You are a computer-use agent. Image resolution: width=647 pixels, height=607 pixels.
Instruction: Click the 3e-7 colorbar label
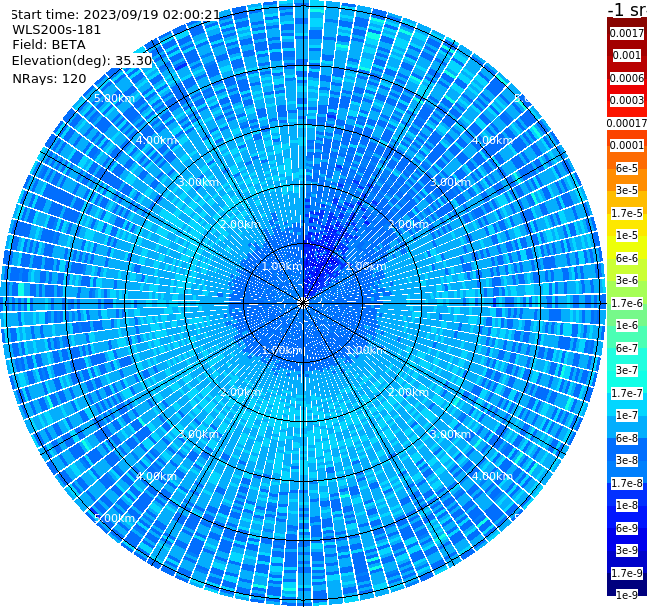pos(627,370)
